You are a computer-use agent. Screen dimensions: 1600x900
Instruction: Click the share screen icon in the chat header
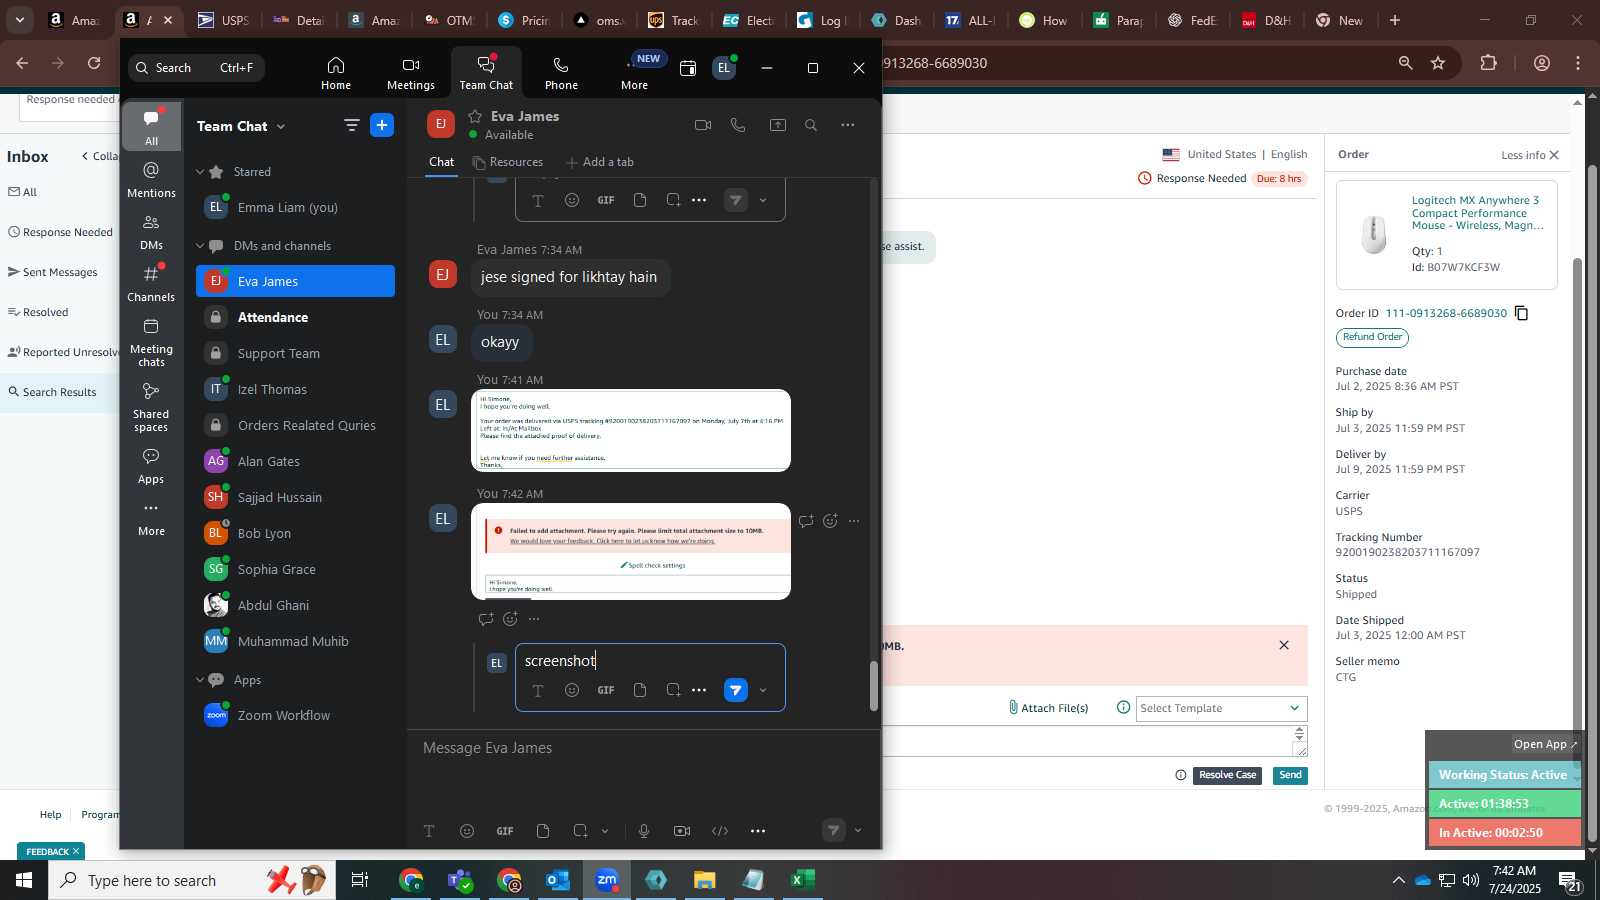pyautogui.click(x=777, y=125)
